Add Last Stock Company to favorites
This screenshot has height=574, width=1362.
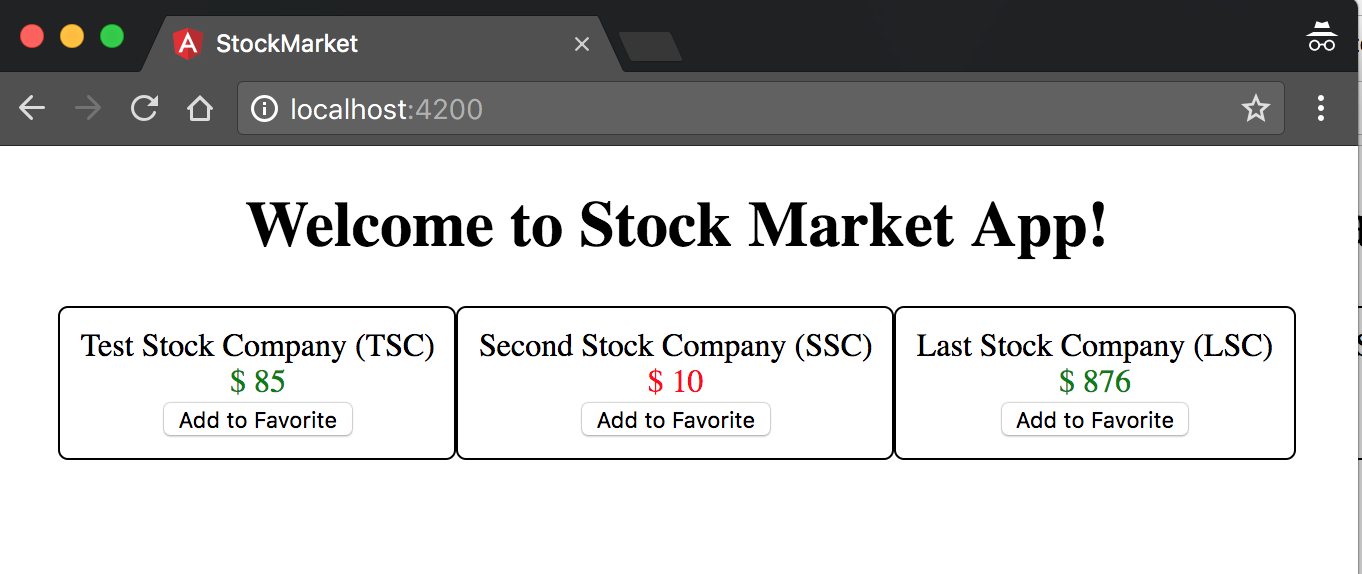1095,420
